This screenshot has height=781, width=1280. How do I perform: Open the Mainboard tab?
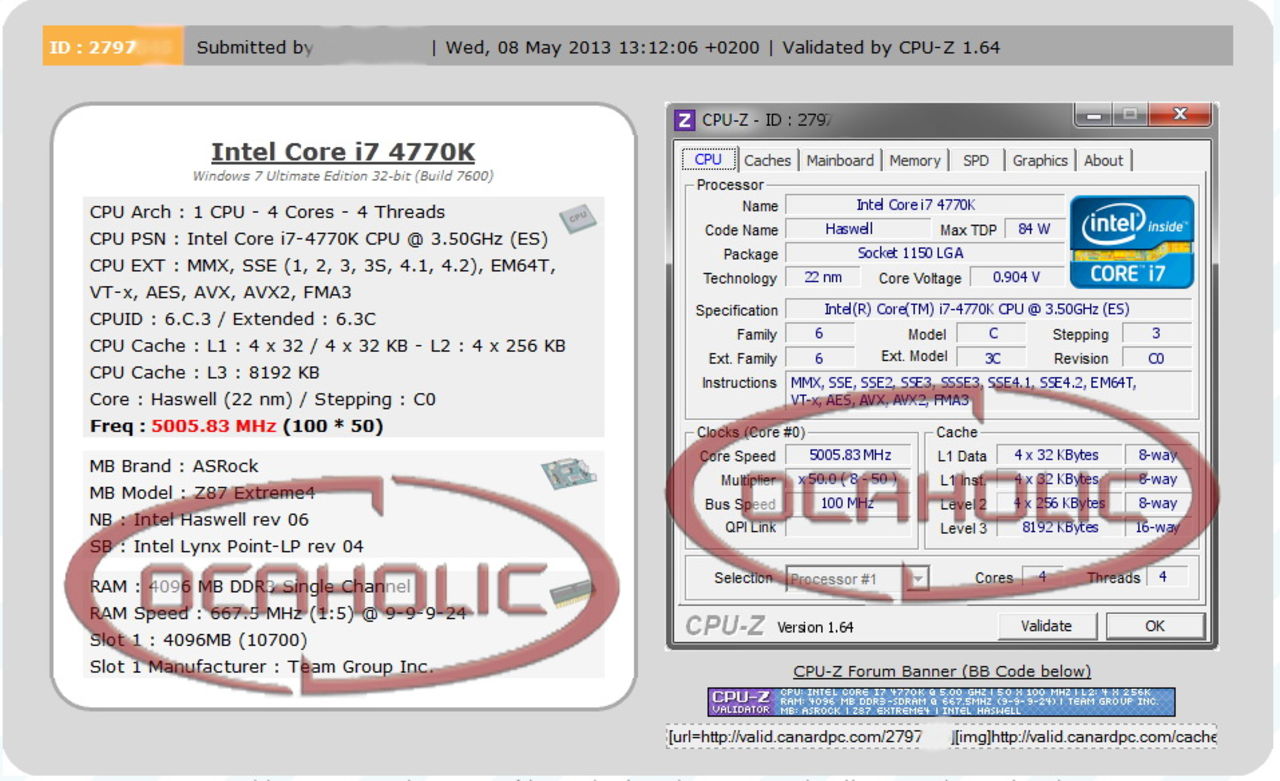(840, 159)
